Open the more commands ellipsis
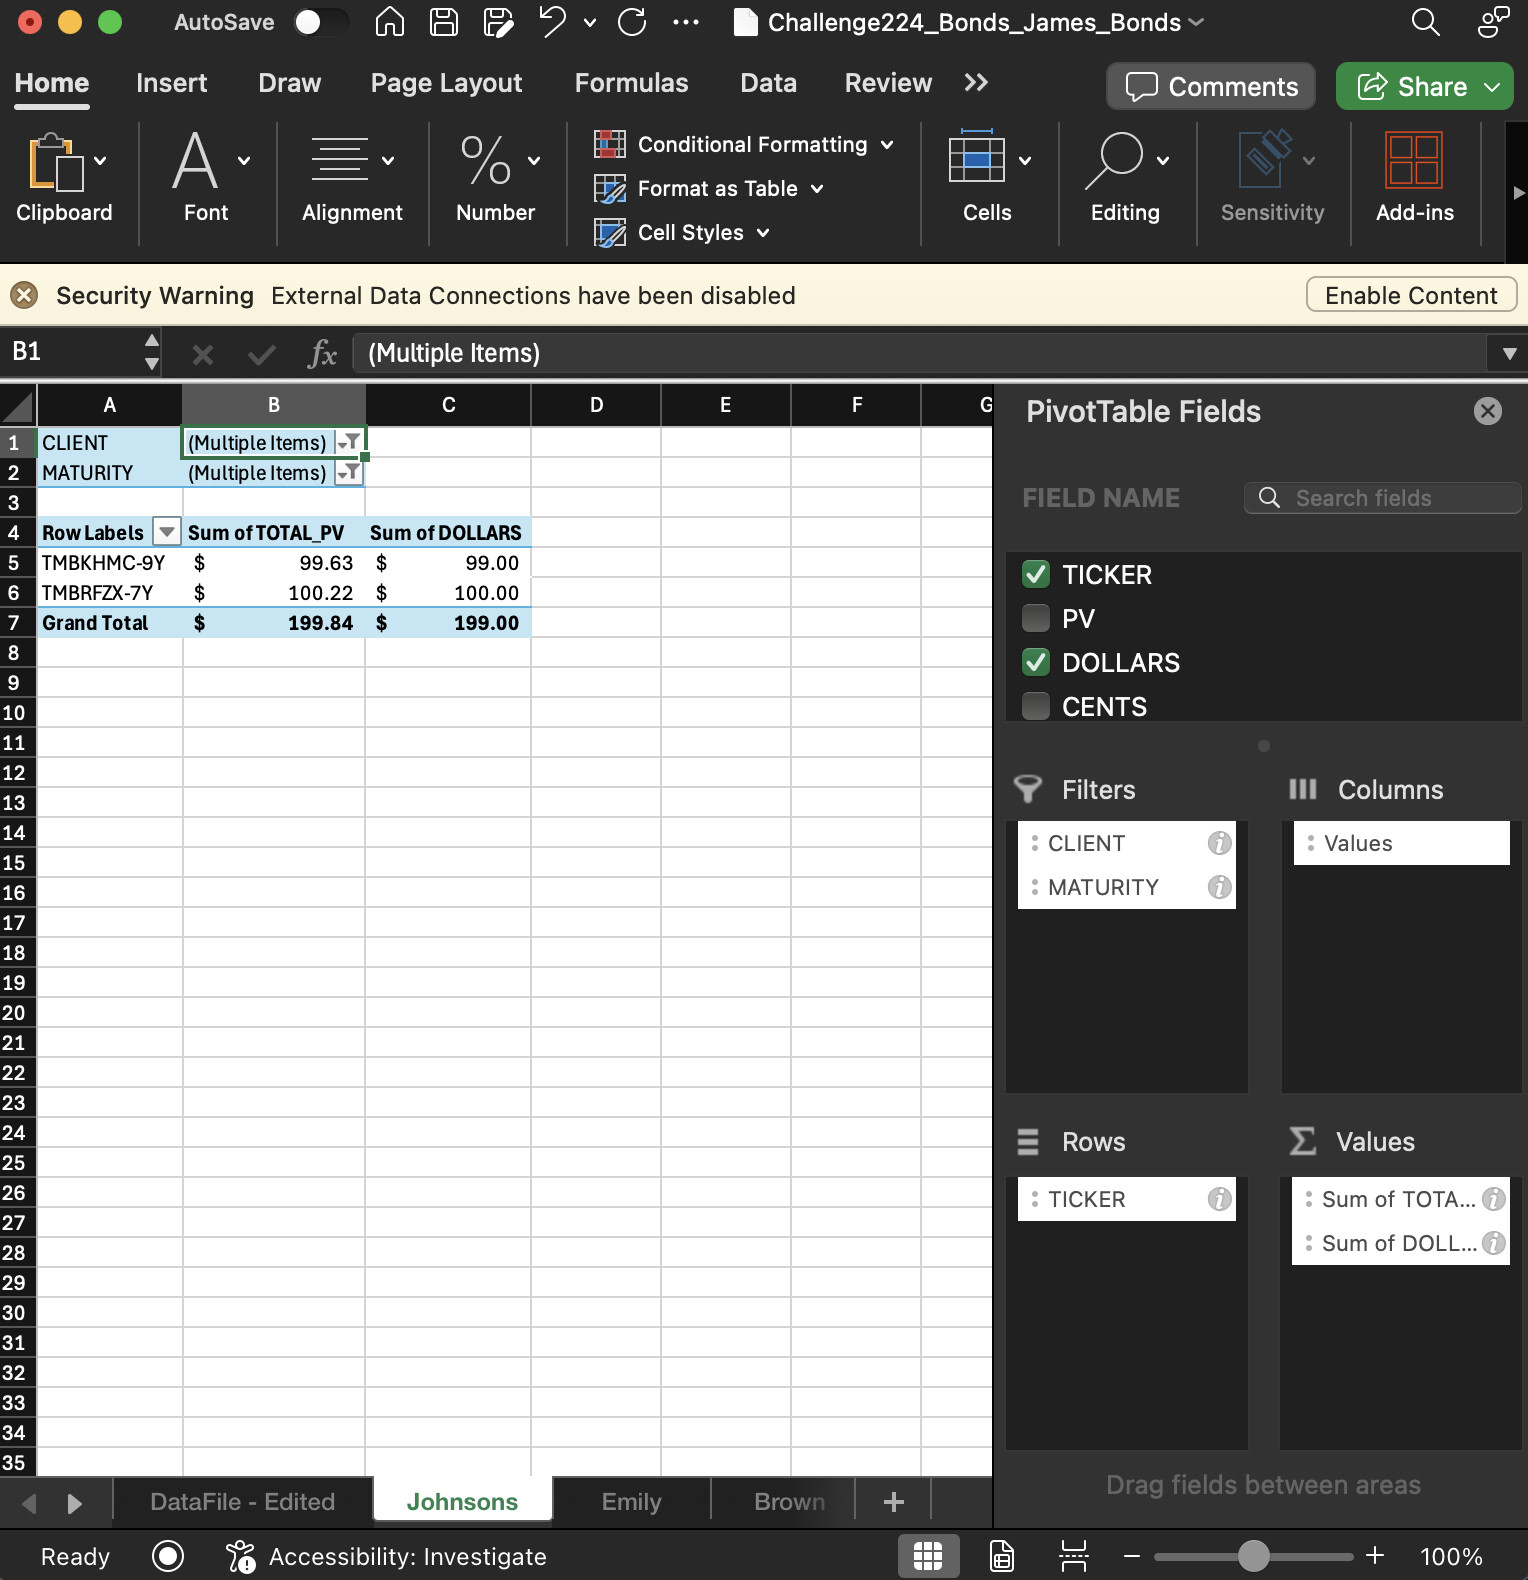 click(686, 22)
